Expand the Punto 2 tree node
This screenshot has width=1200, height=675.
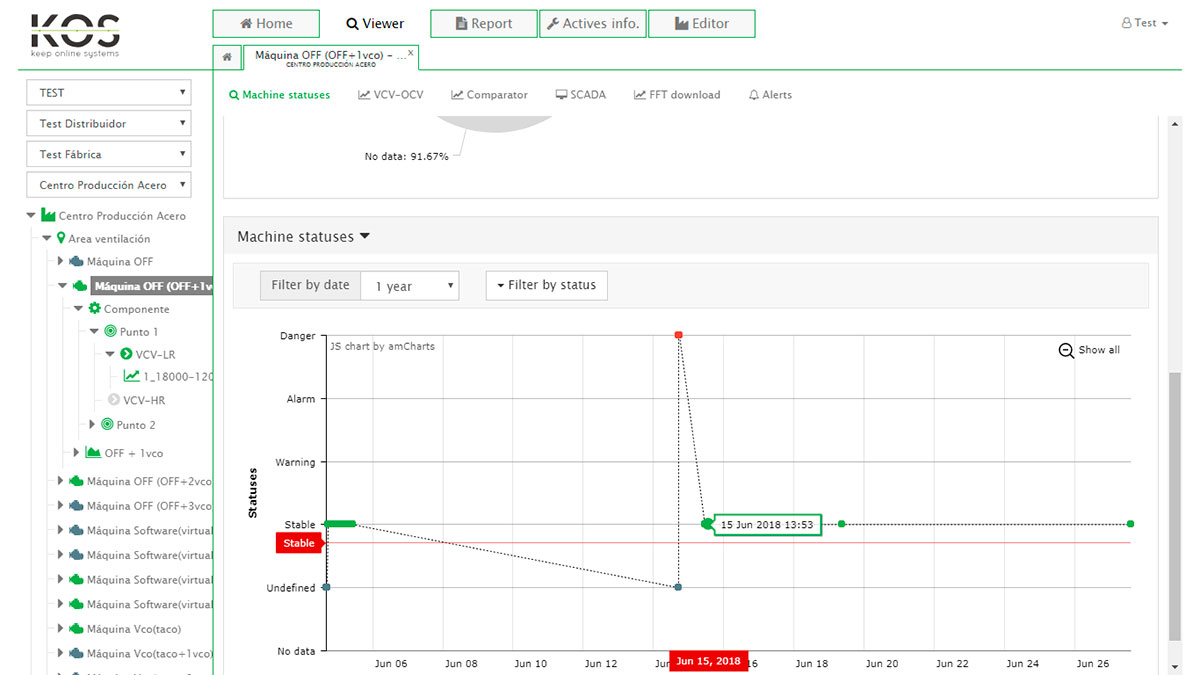(x=92, y=425)
